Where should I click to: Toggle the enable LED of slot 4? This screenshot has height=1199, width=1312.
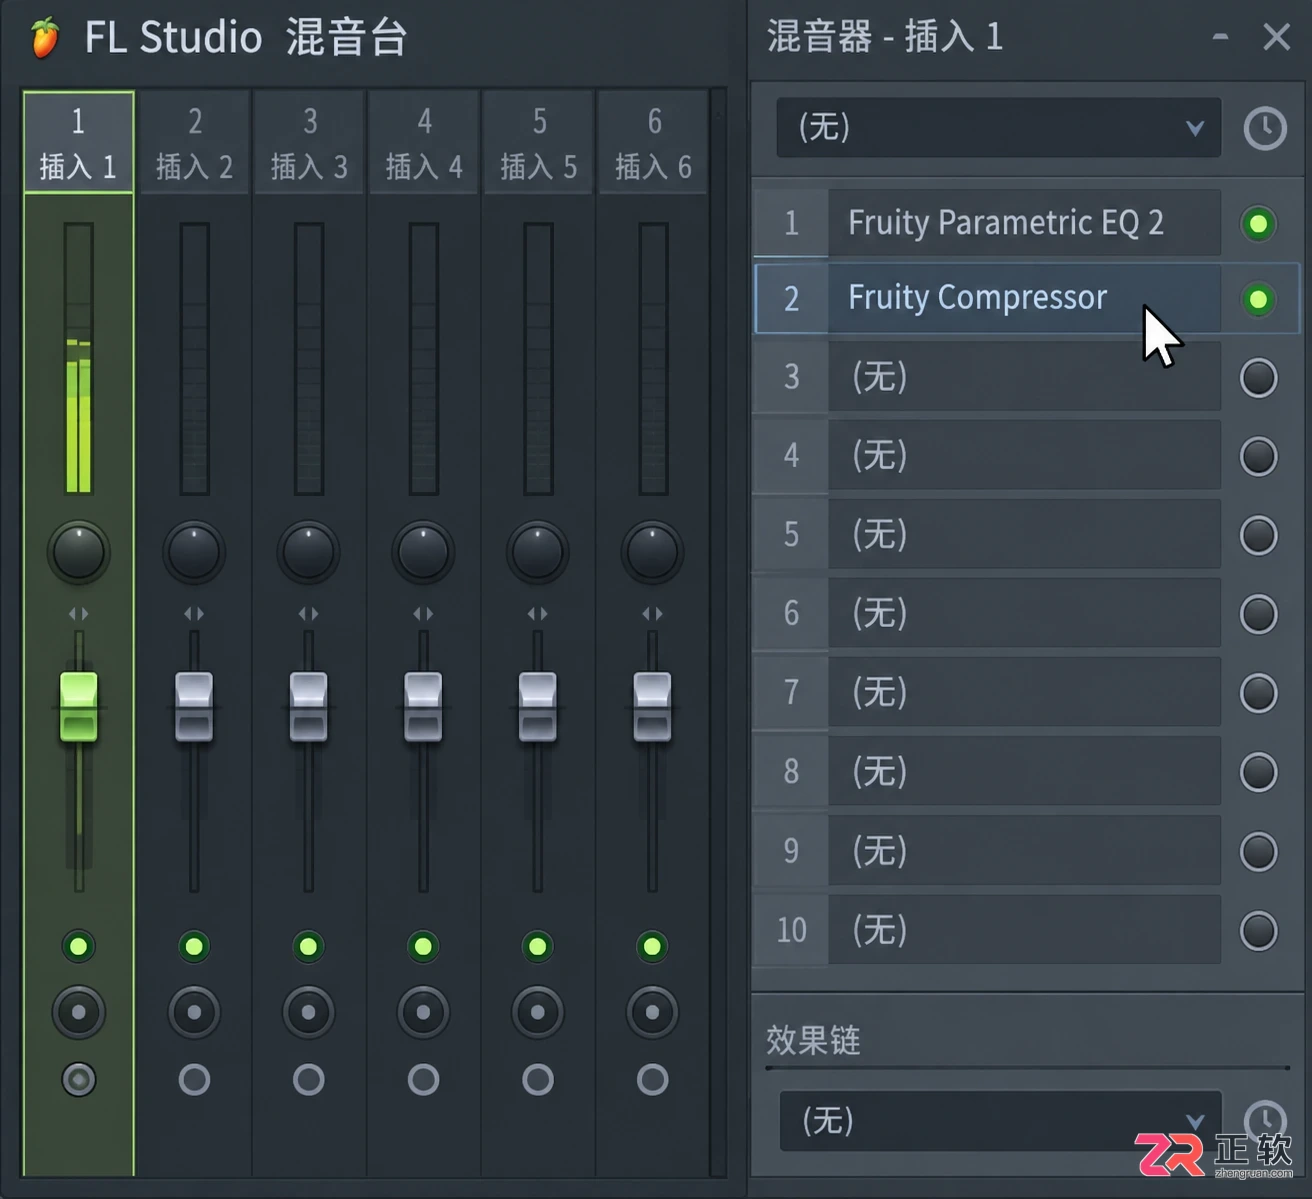pos(1258,456)
